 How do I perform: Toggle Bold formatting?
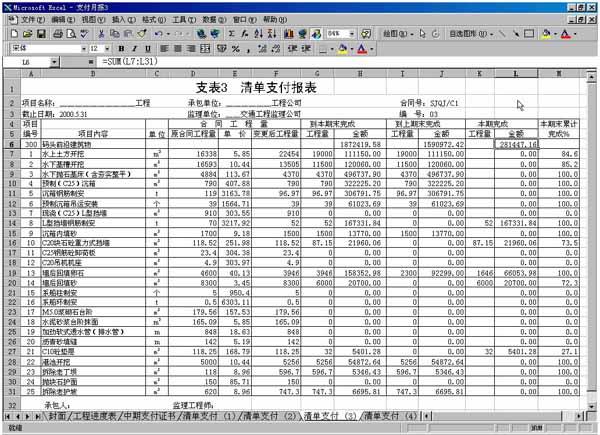(120, 48)
